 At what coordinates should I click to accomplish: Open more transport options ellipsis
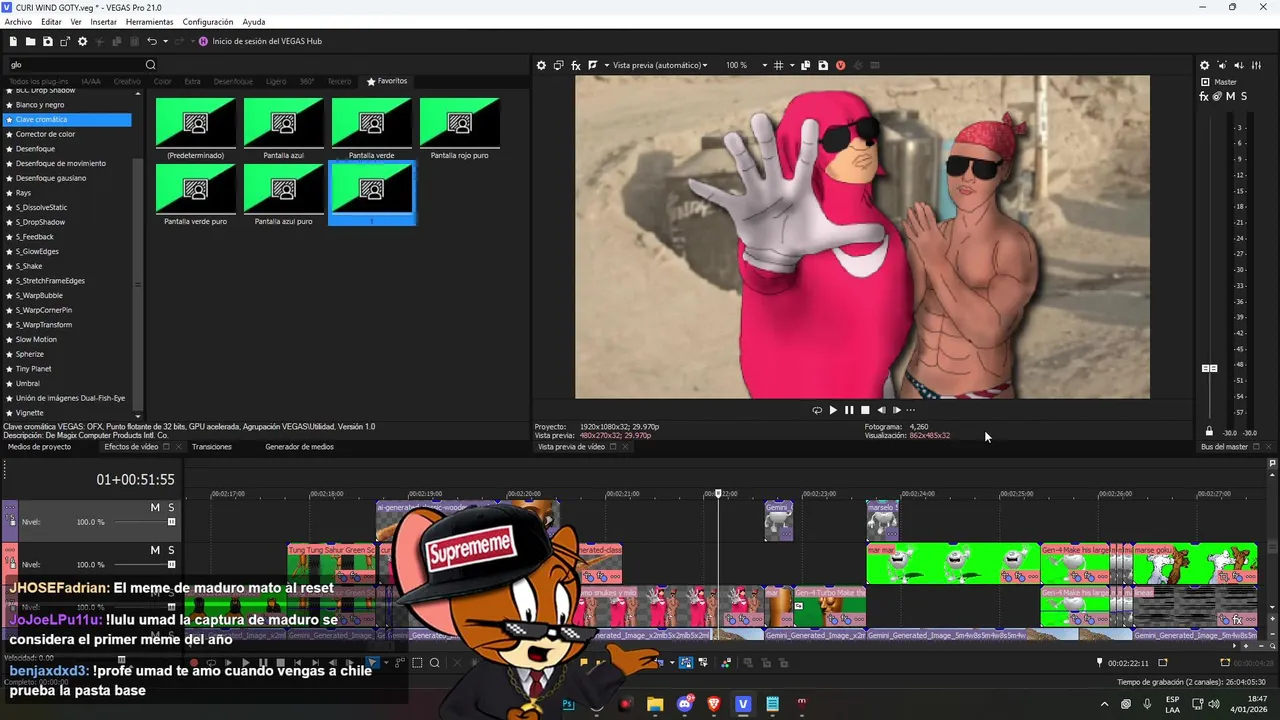910,410
